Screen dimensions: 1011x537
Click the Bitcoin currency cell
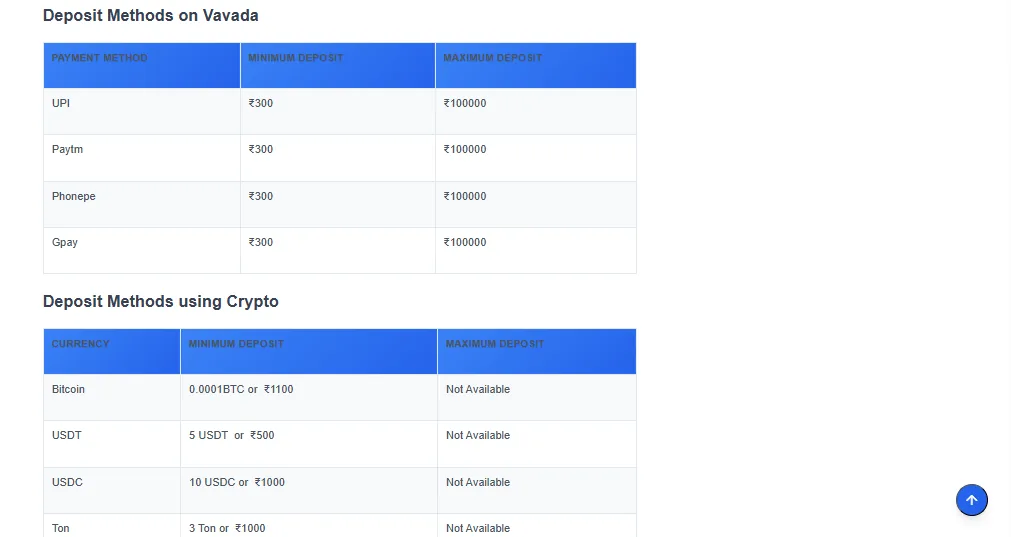click(x=112, y=397)
